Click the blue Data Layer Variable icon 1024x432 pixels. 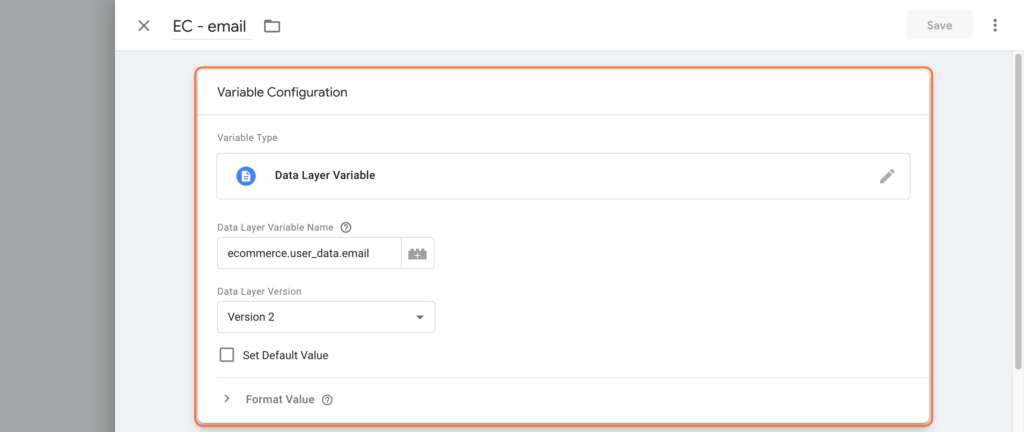[x=246, y=176]
